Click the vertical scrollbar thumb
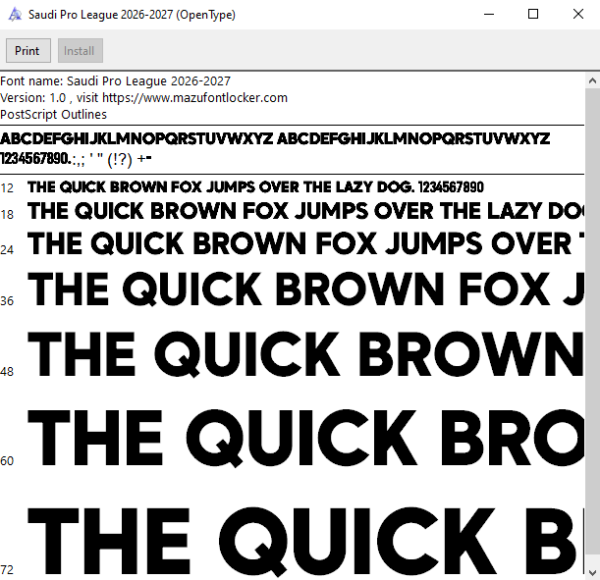The height and width of the screenshot is (580, 600). (x=592, y=327)
